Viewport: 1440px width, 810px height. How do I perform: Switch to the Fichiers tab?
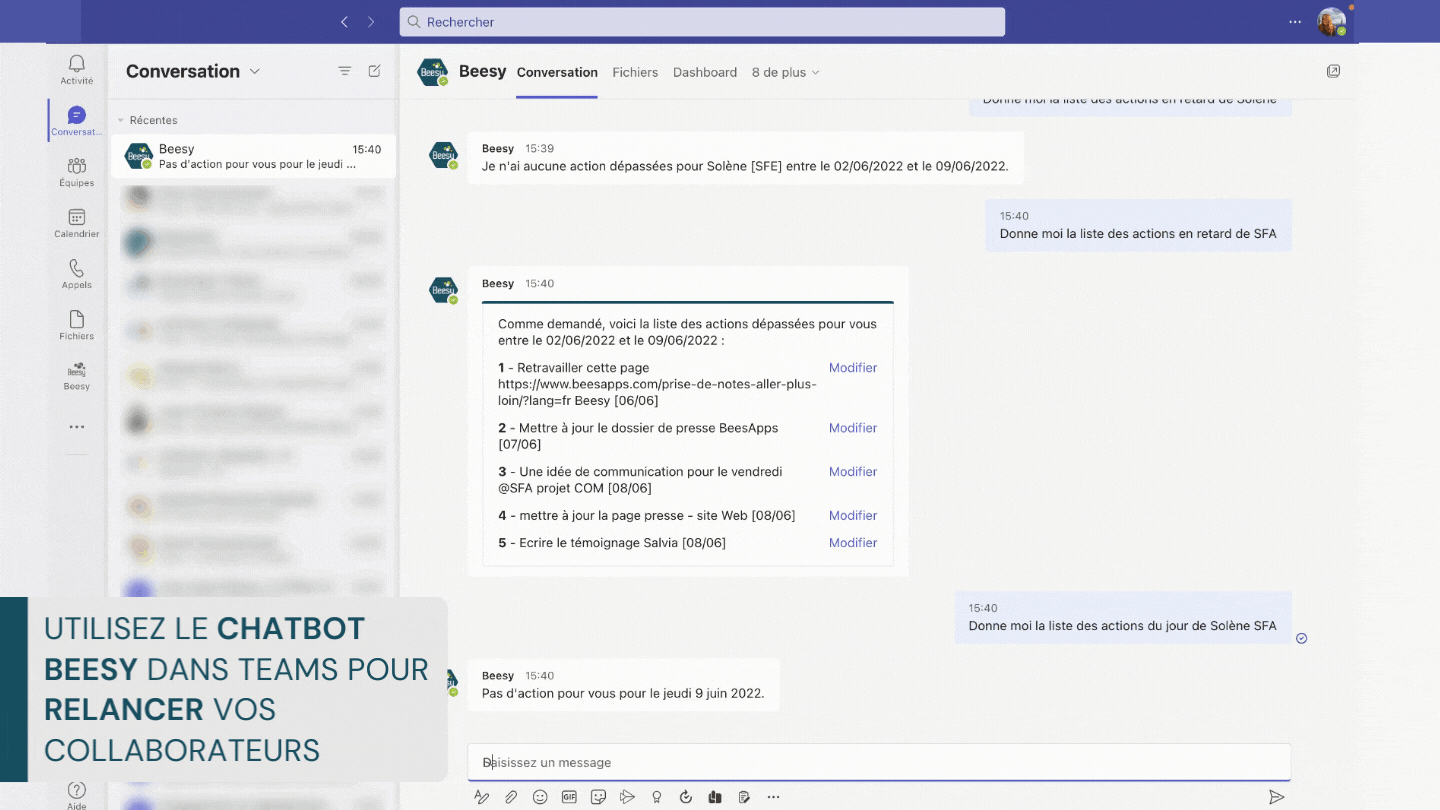pos(635,72)
